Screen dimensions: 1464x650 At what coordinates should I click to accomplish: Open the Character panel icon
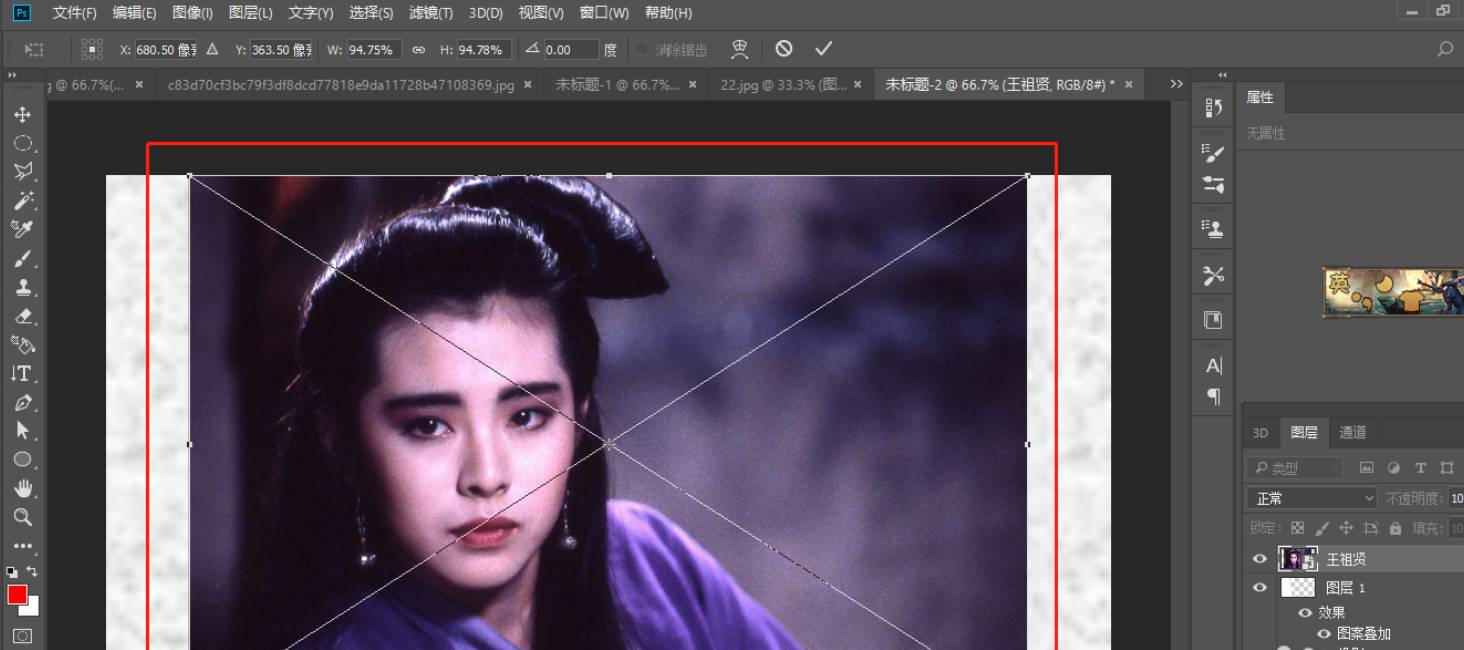pyautogui.click(x=1214, y=366)
